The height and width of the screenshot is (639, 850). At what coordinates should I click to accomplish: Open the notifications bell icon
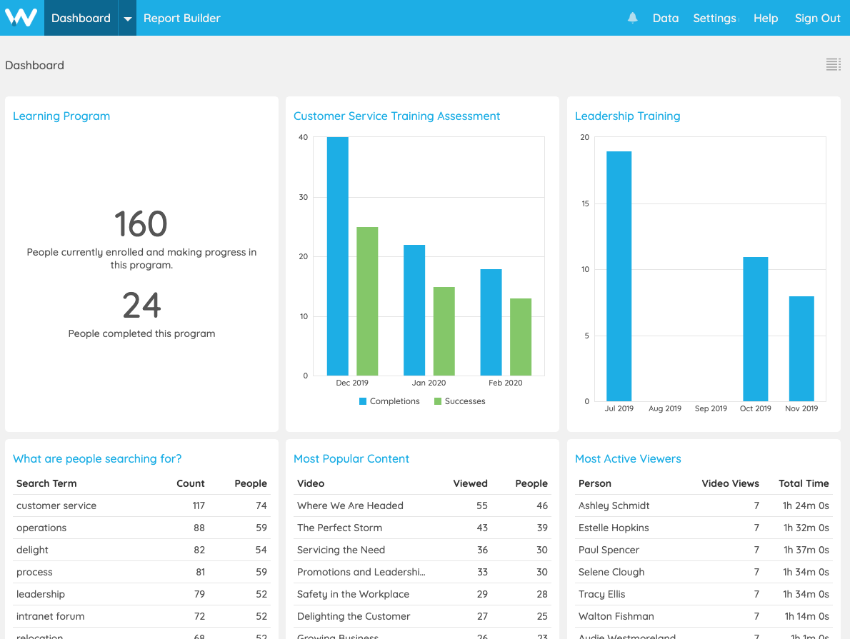[632, 18]
